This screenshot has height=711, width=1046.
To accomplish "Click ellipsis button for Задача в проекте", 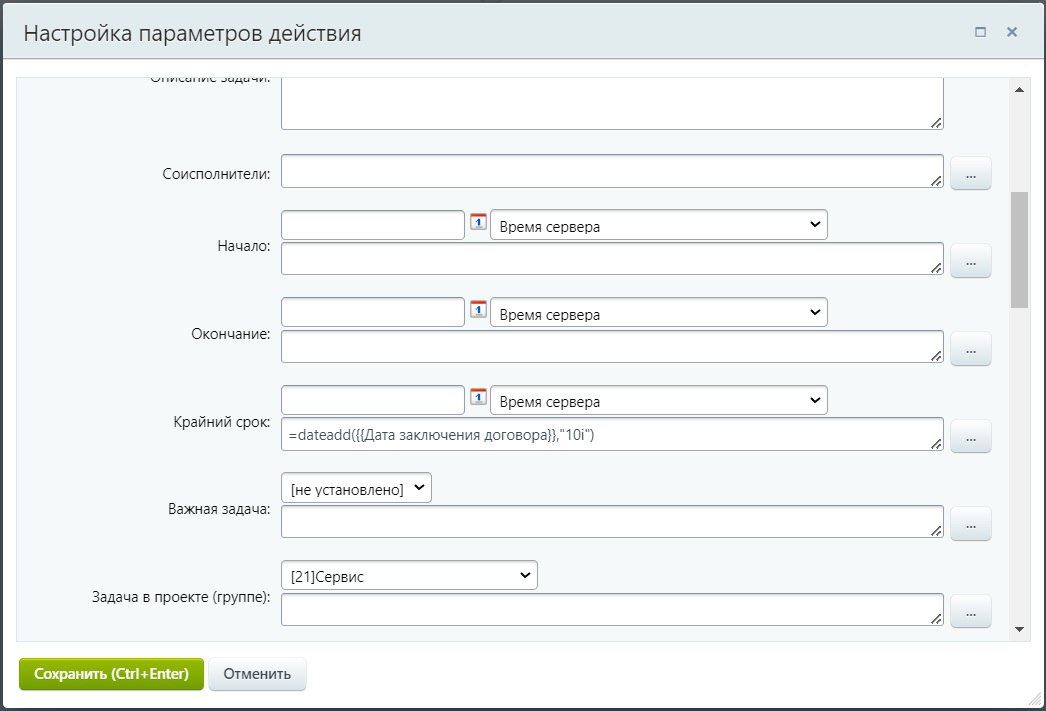I will [970, 610].
